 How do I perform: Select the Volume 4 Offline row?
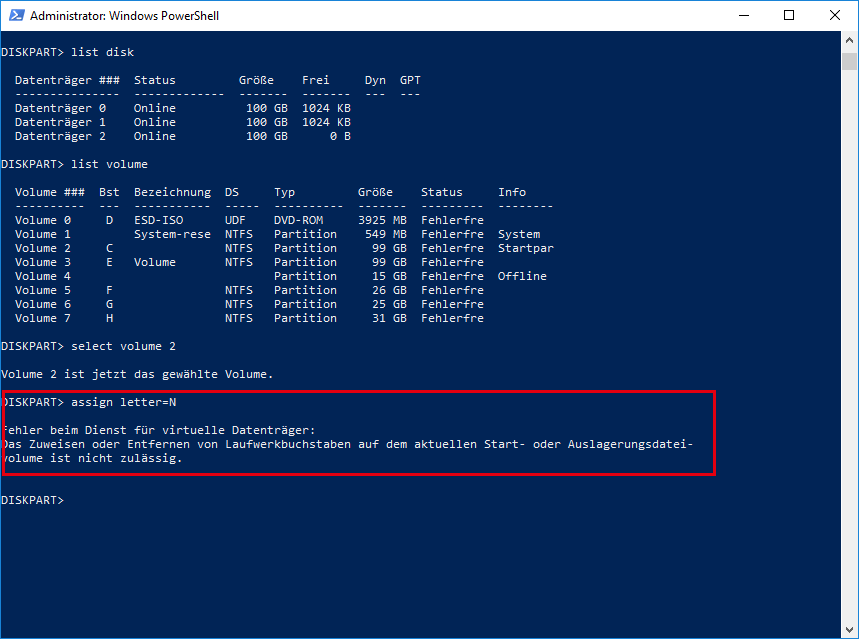coord(280,276)
